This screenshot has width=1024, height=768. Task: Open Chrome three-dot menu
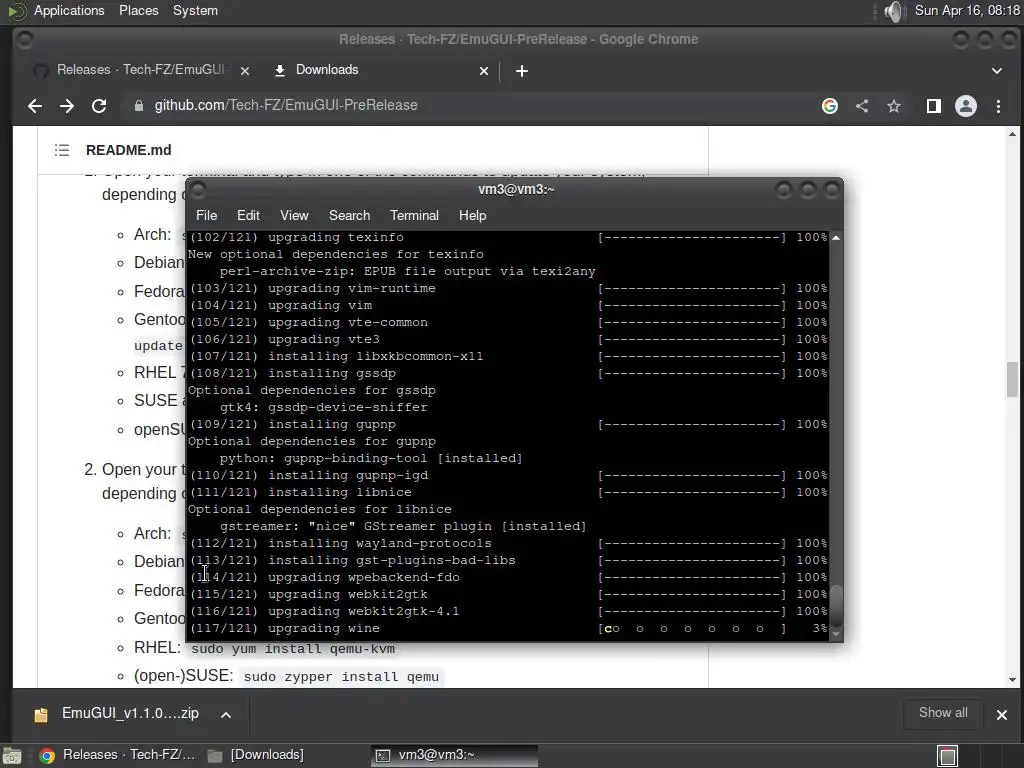point(998,106)
